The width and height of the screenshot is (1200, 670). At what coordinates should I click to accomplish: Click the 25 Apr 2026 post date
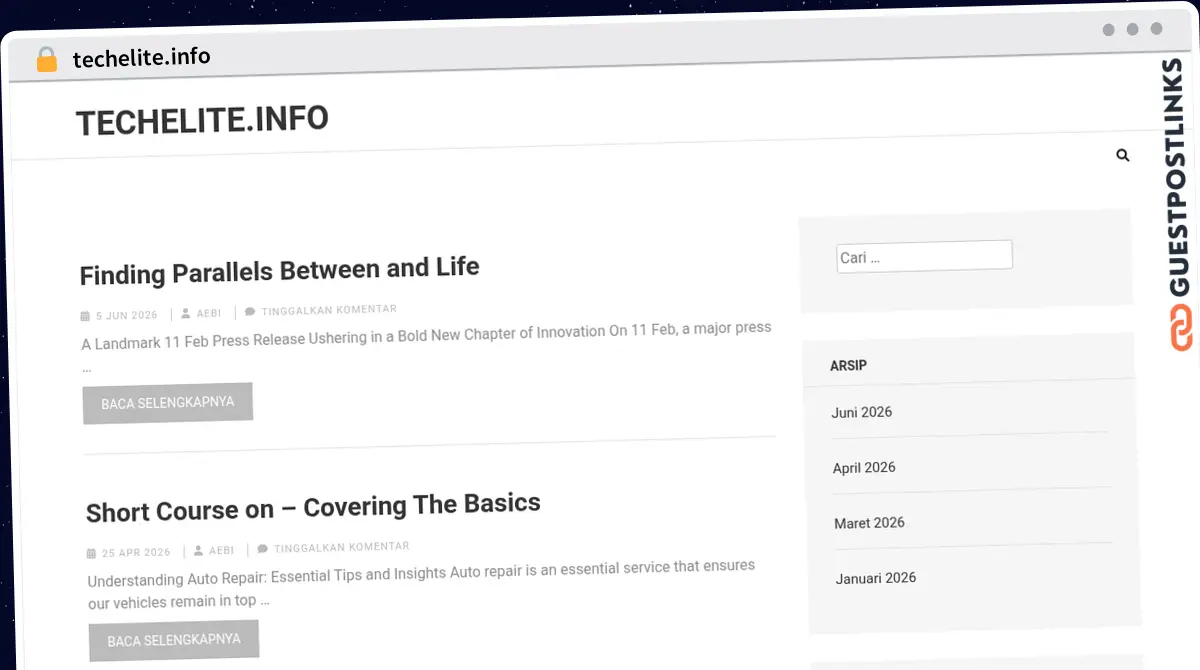[x=136, y=552]
